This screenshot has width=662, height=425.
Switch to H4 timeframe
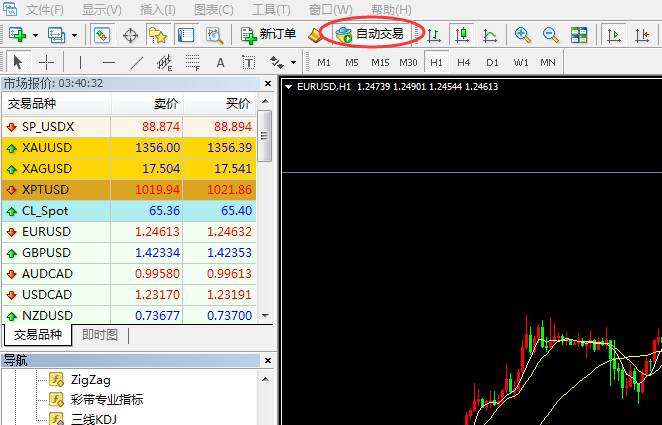click(x=464, y=62)
